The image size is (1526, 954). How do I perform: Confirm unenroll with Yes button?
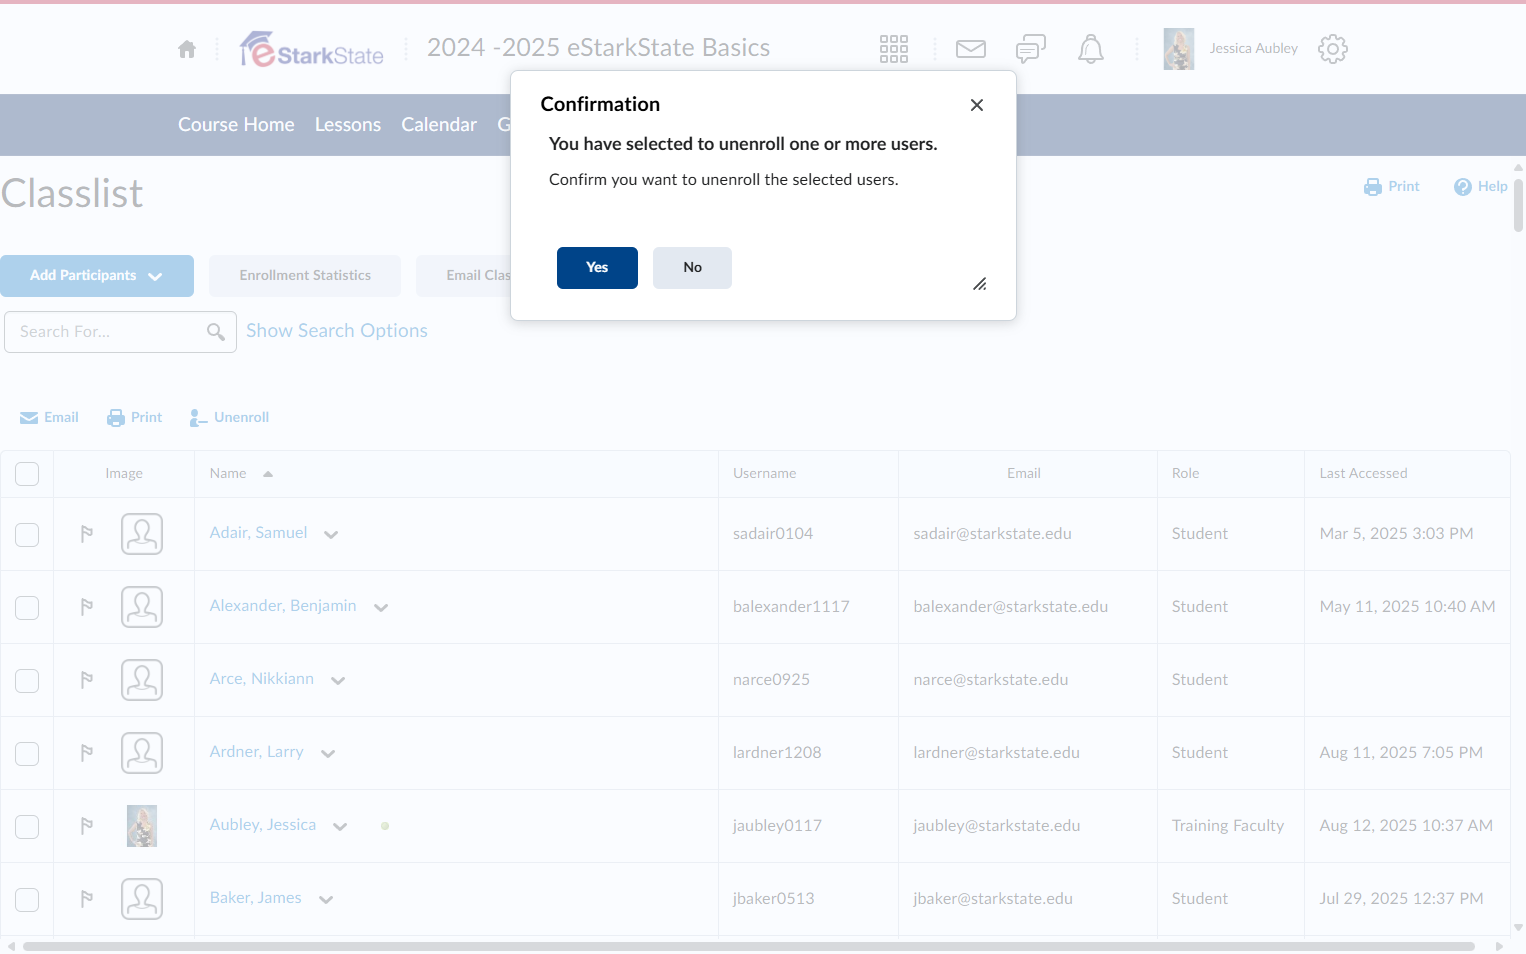(597, 268)
